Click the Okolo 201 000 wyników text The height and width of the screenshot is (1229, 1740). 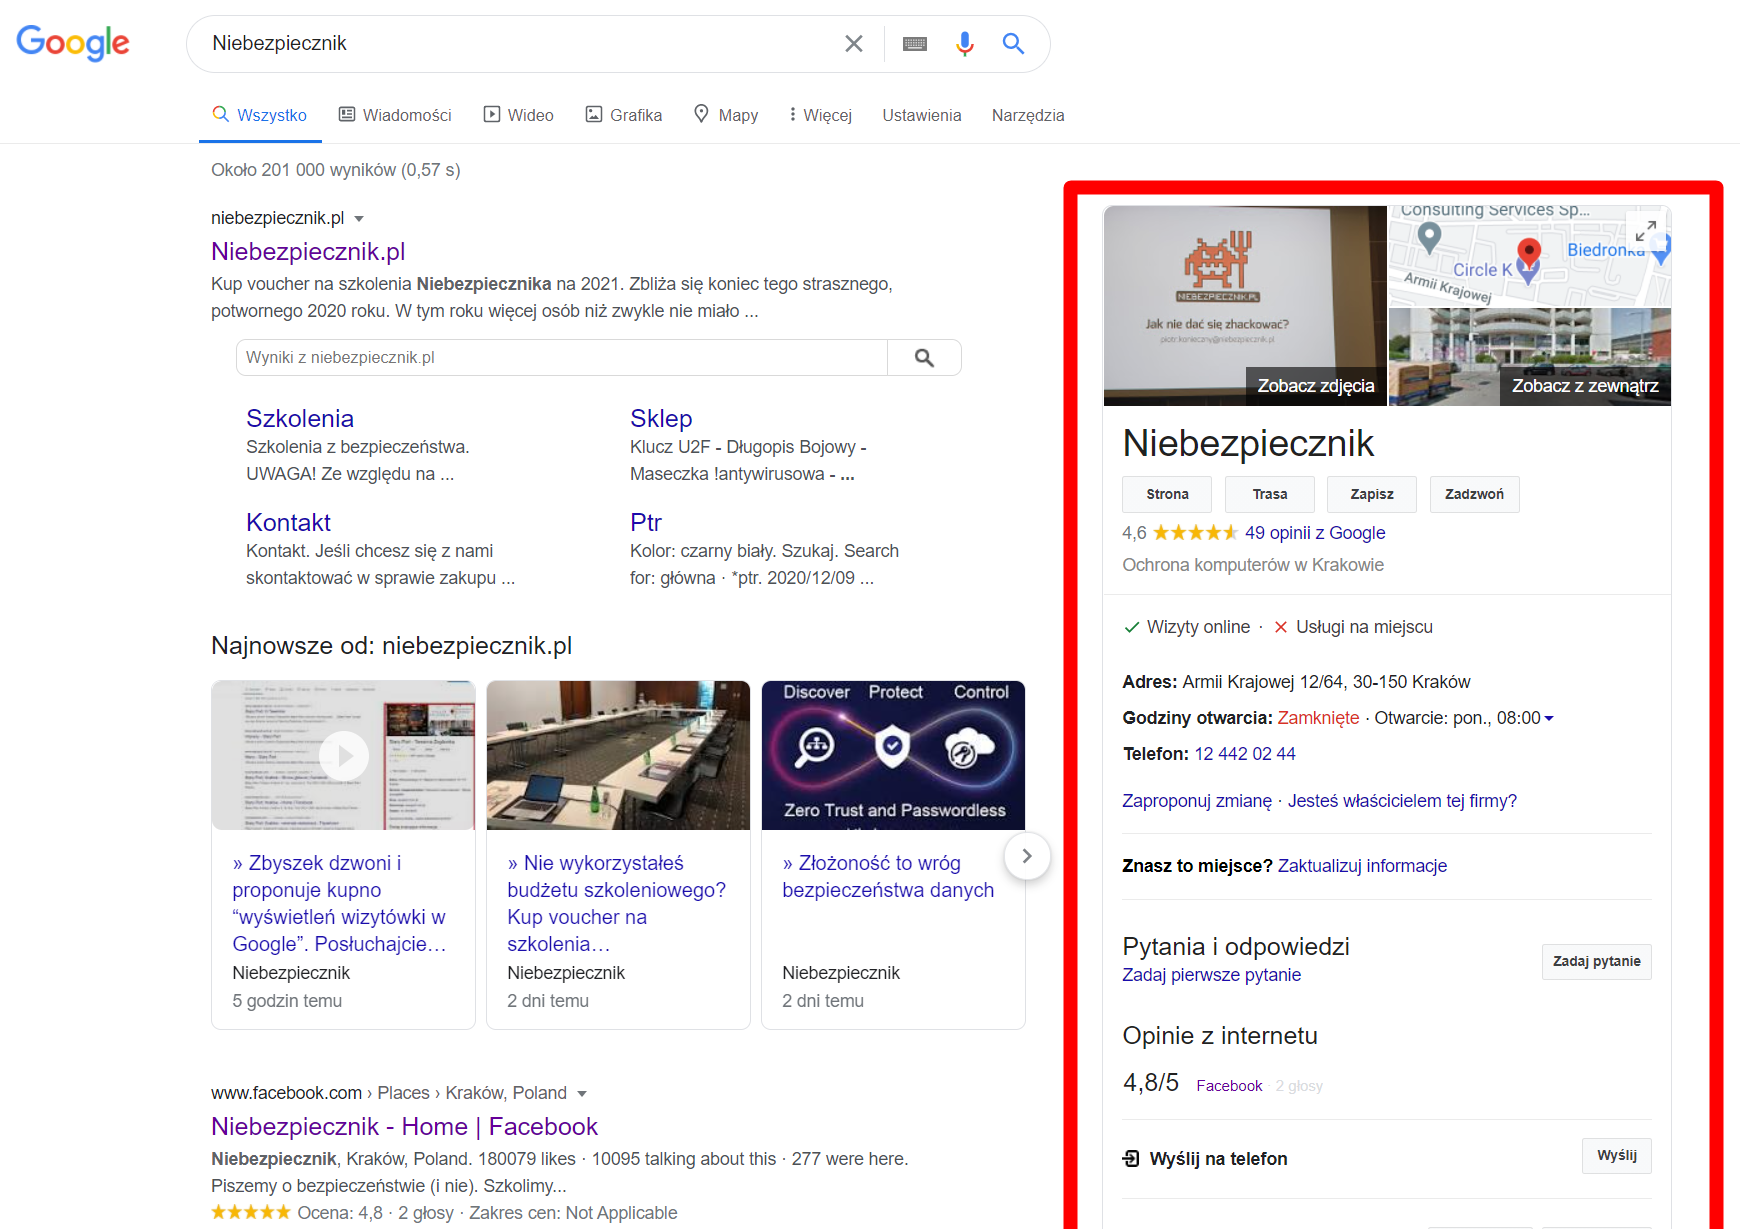335,170
